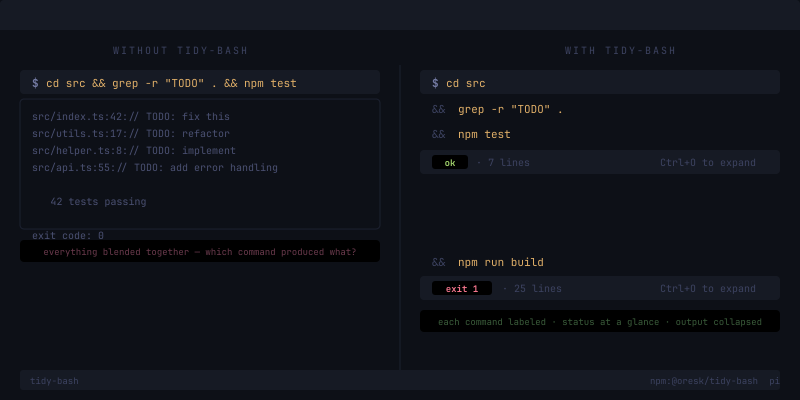
Task: Click the 'grep -r "TODO" .' command row
Action: point(510,109)
